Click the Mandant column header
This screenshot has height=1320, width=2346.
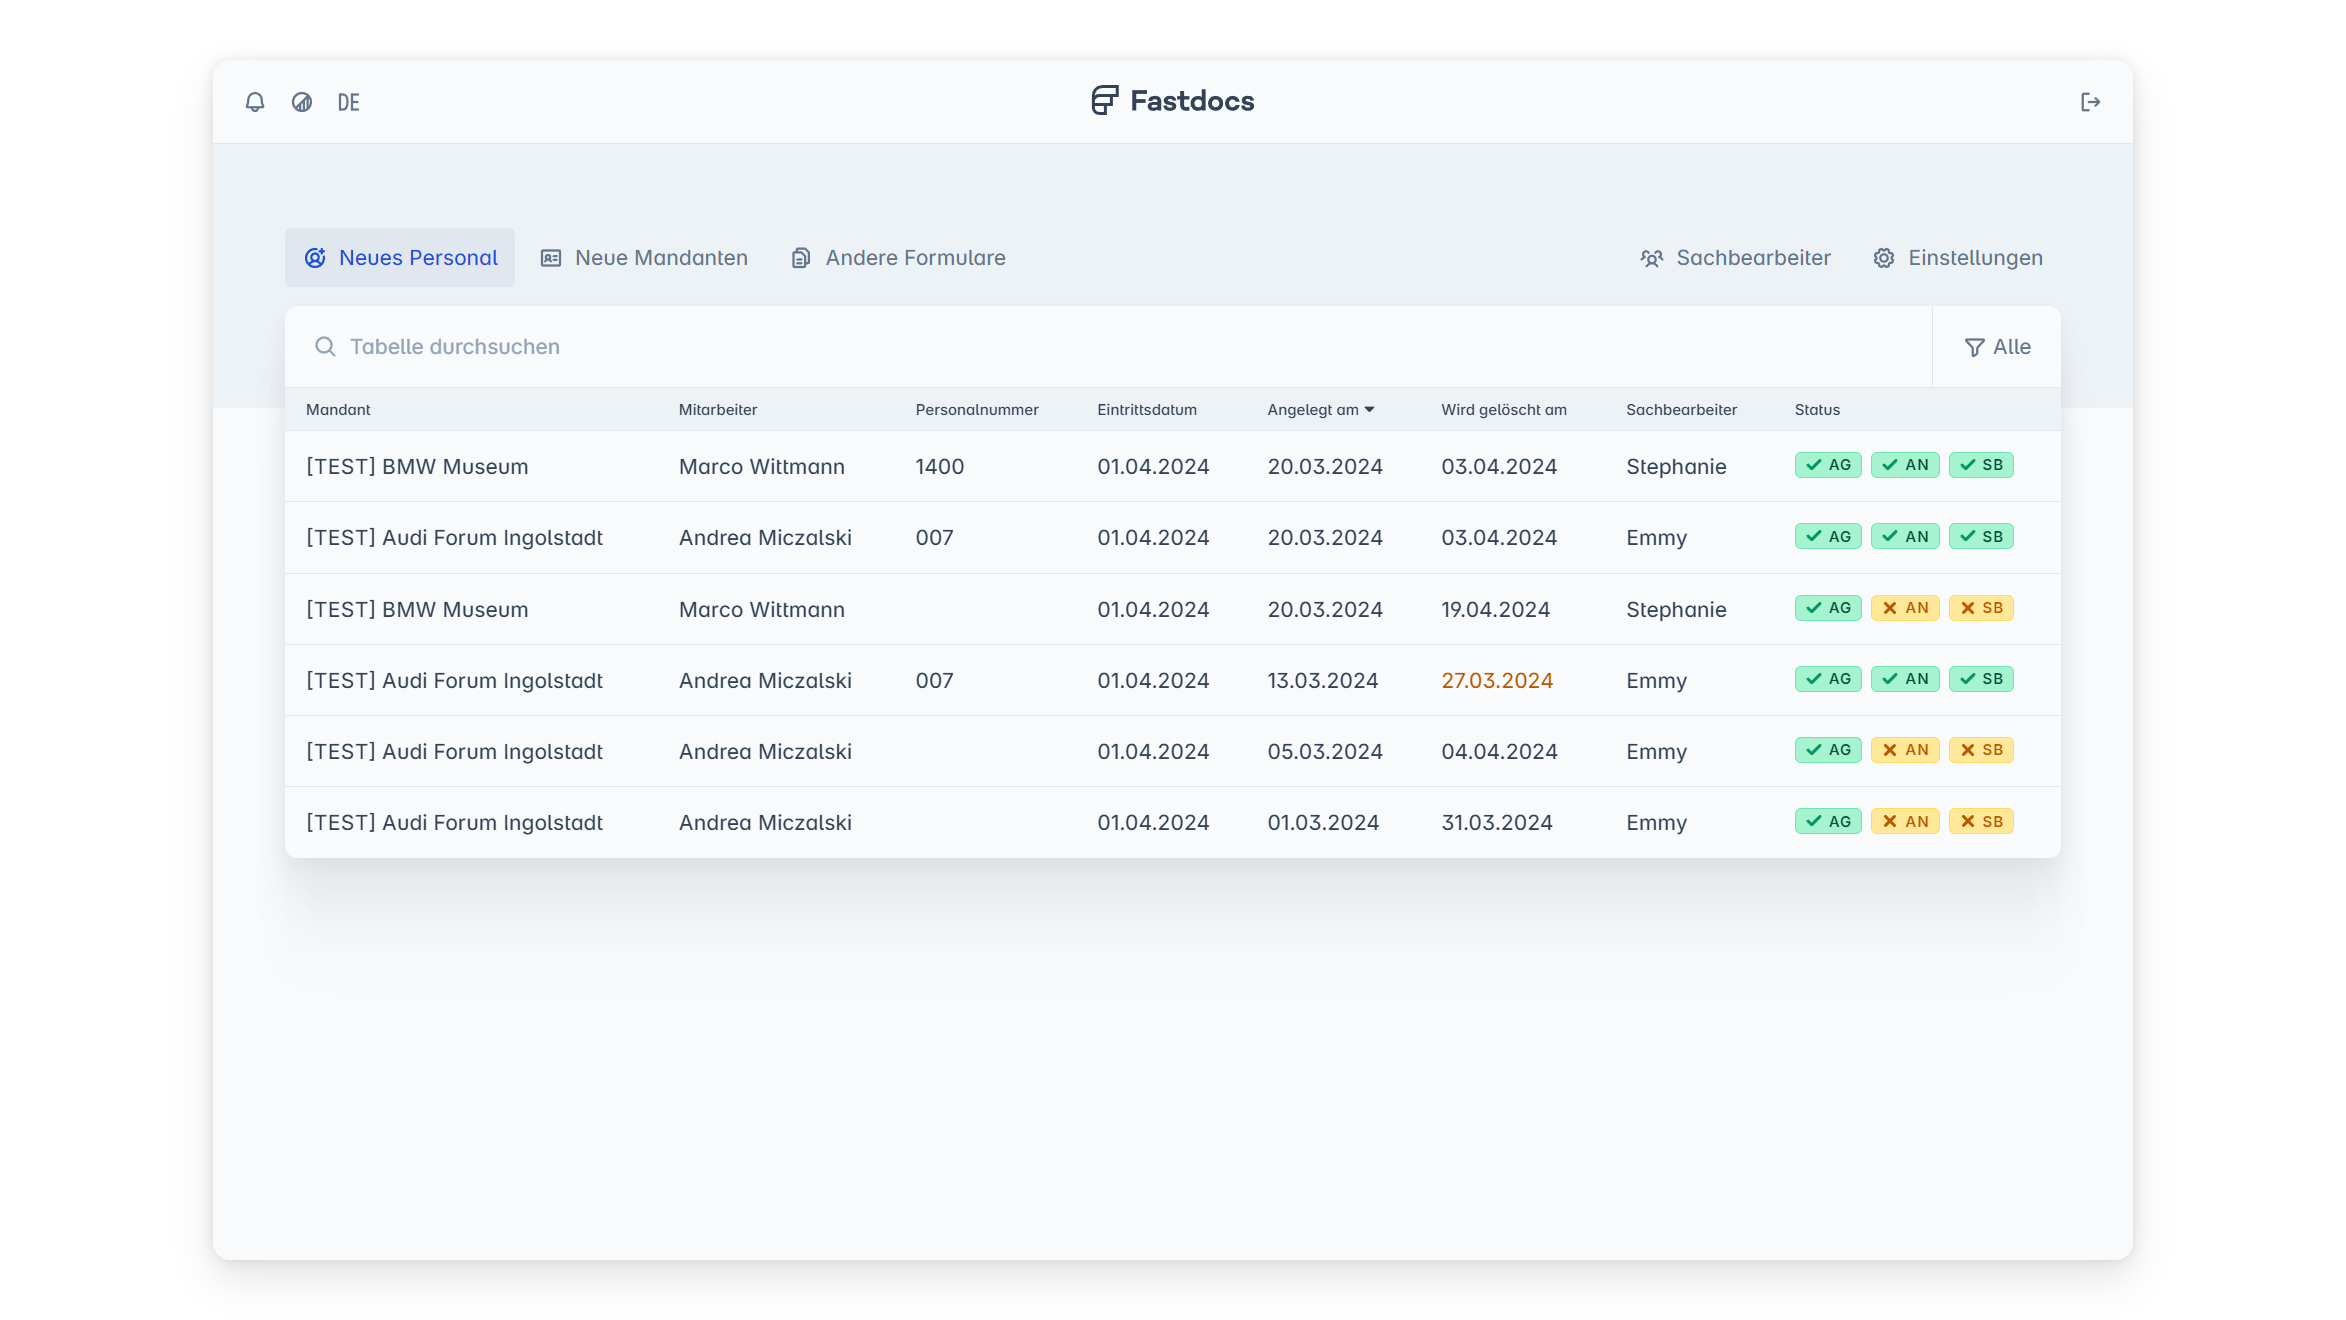pyautogui.click(x=338, y=410)
